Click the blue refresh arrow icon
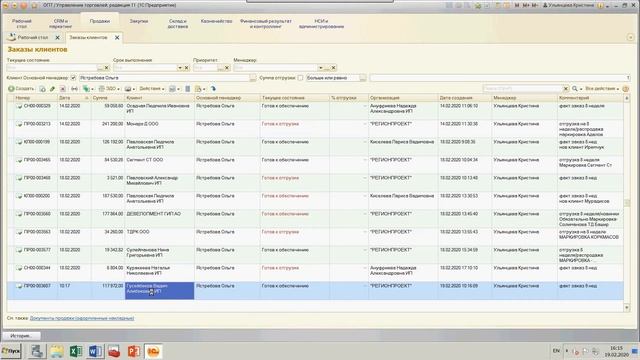Screen dimensions: 640x360 click(x=213, y=89)
